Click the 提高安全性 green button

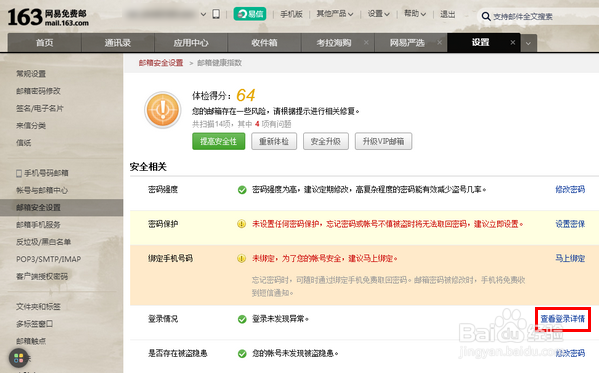coord(219,141)
